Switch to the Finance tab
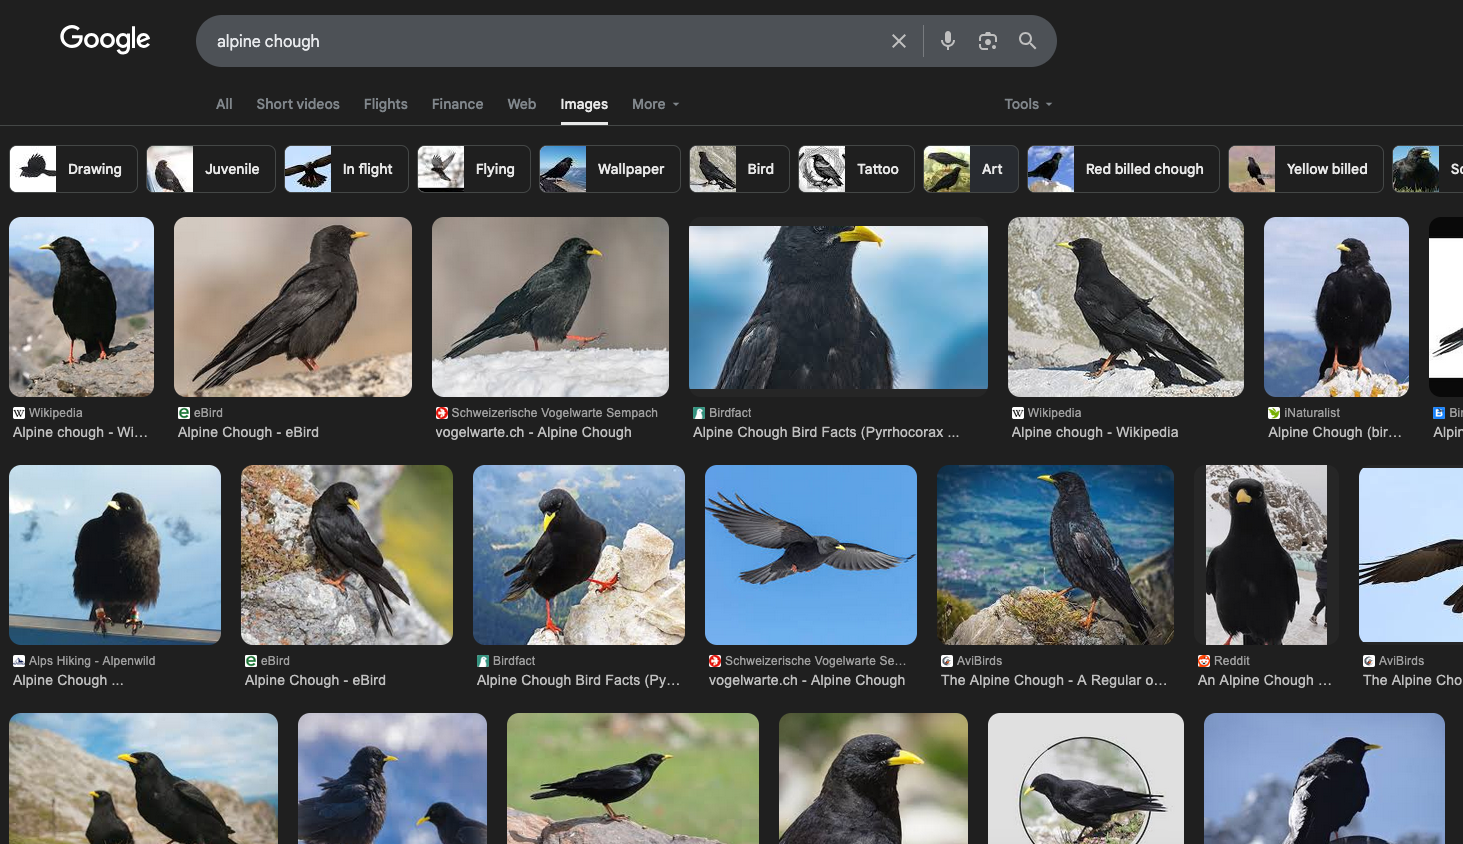The width and height of the screenshot is (1463, 844). coord(457,104)
